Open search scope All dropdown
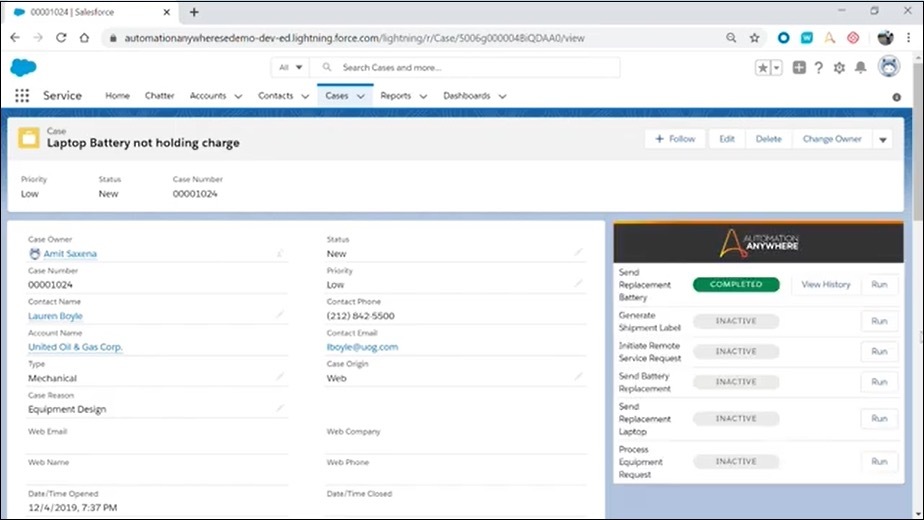Image resolution: width=924 pixels, height=520 pixels. 290,67
